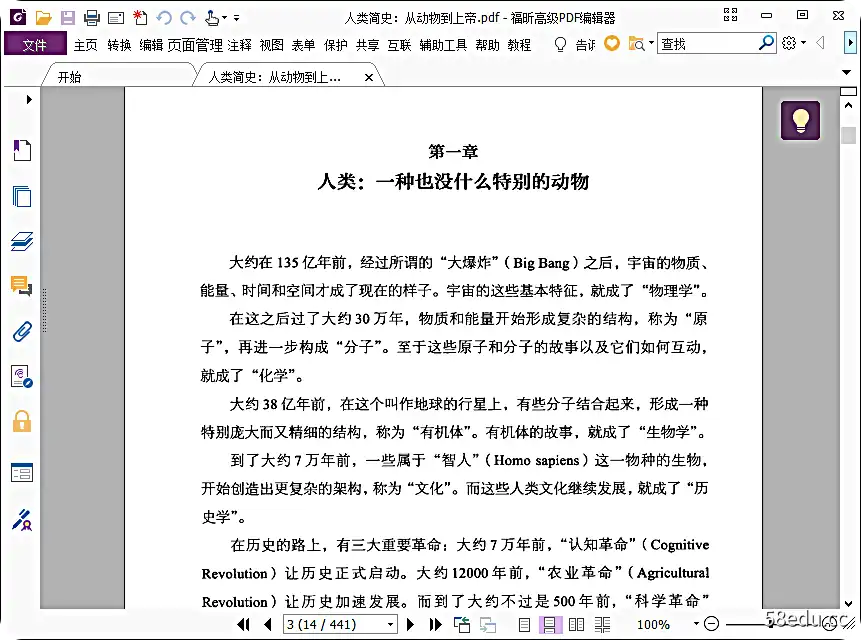Close the 人类简史 document tab
The width and height of the screenshot is (861, 640).
(x=369, y=77)
